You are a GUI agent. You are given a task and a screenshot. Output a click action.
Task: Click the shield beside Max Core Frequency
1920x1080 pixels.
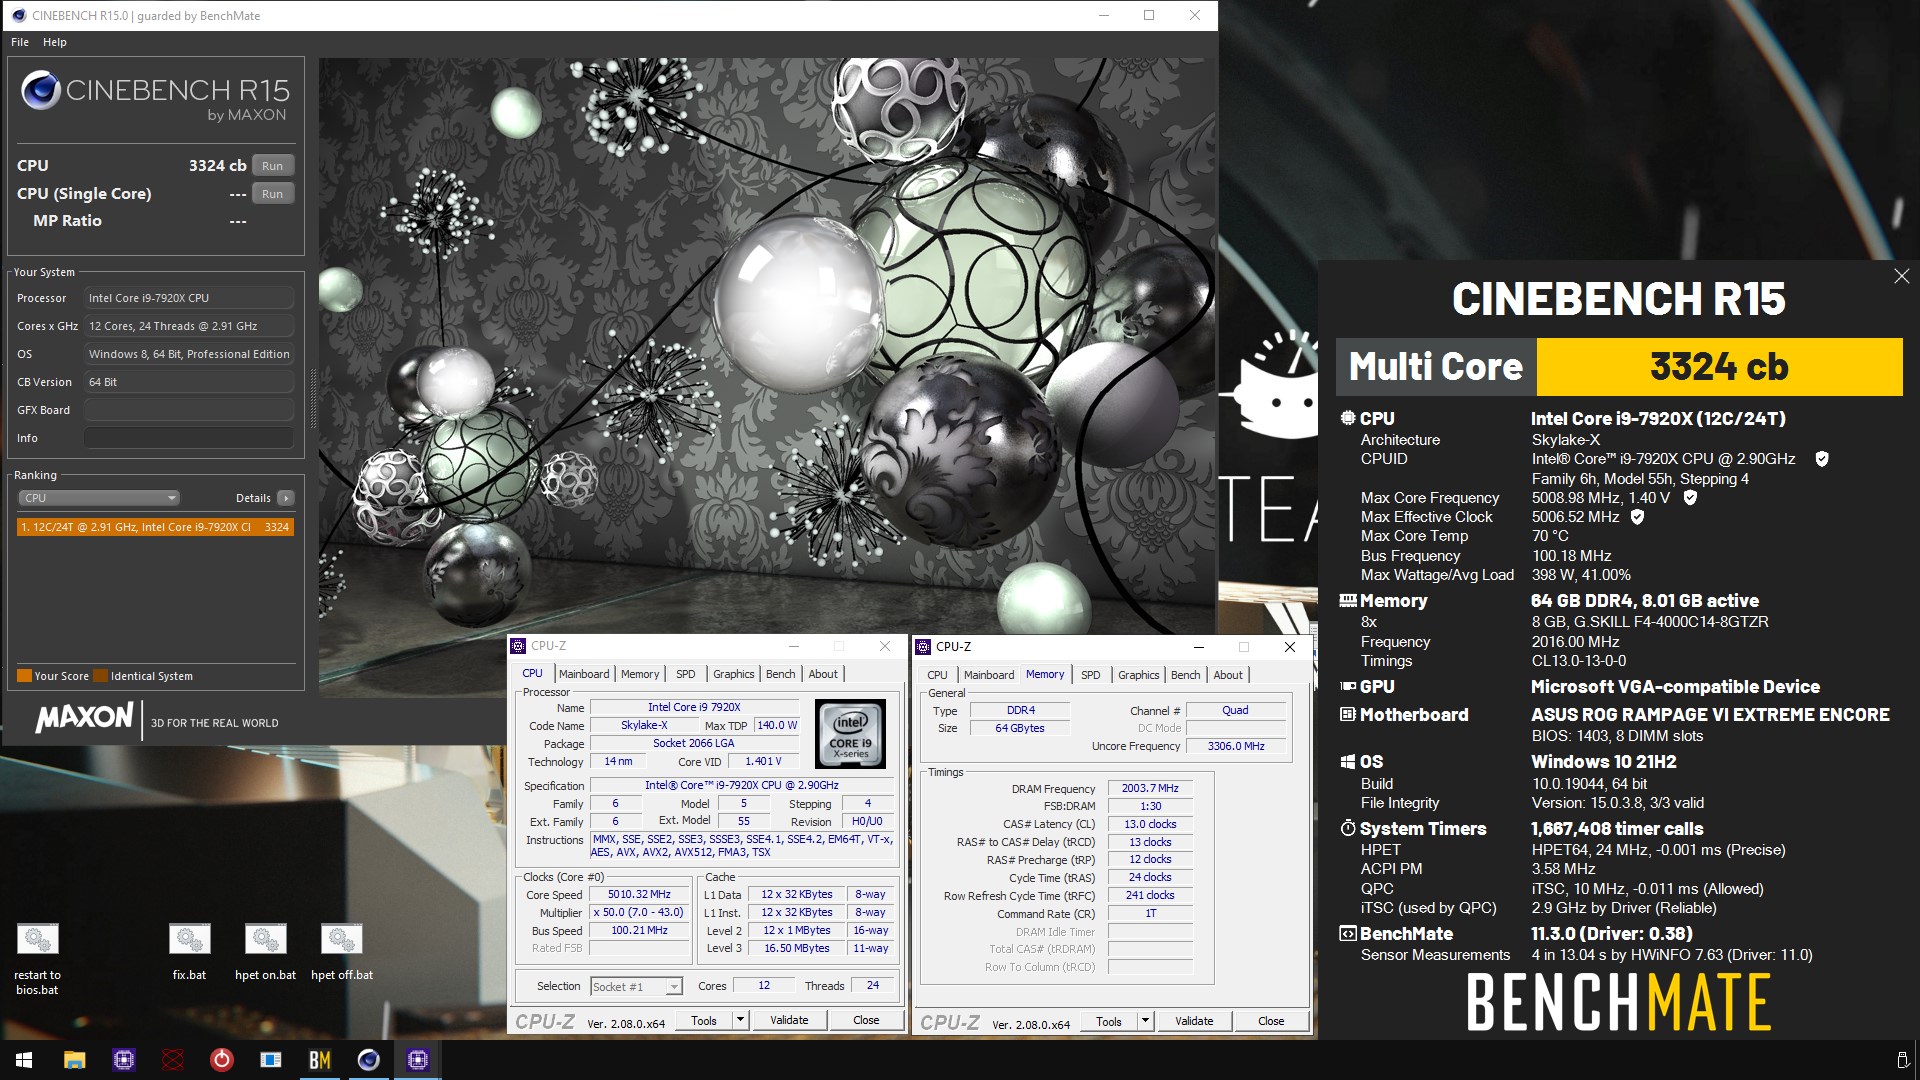[x=1690, y=497]
